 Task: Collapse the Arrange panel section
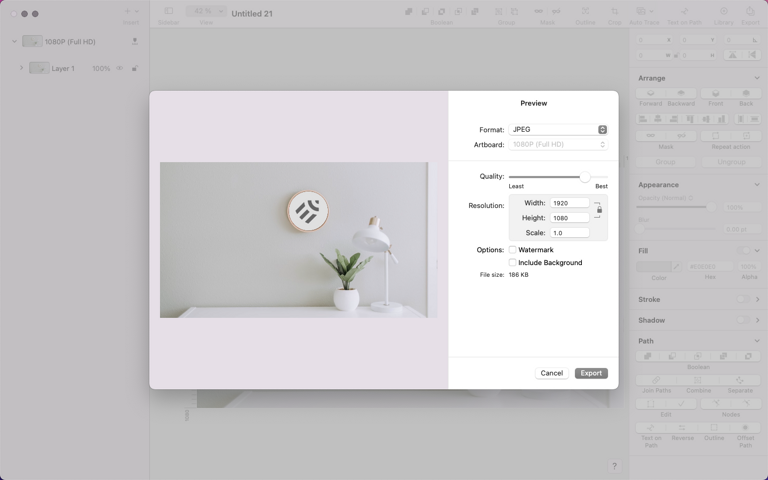click(757, 78)
